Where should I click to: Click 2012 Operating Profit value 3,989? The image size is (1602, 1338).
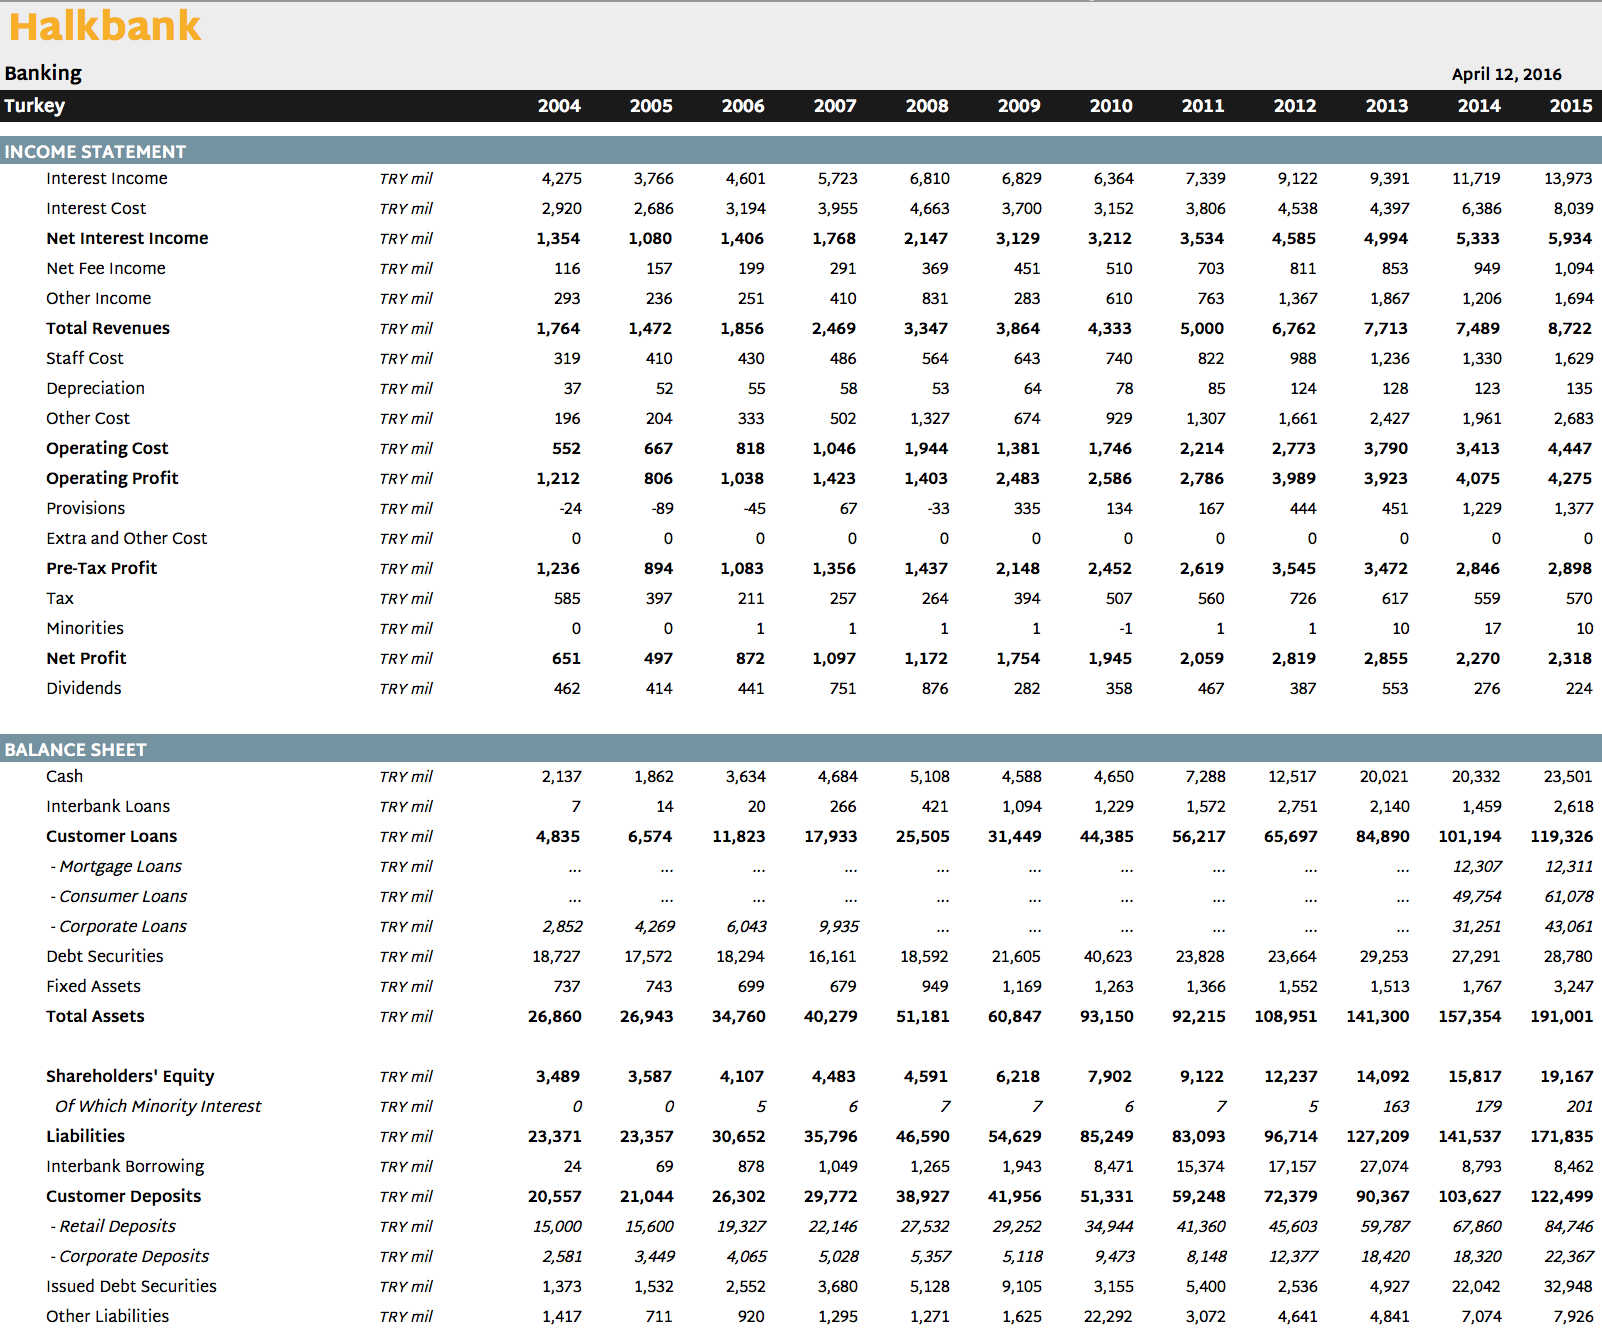pos(1294,479)
